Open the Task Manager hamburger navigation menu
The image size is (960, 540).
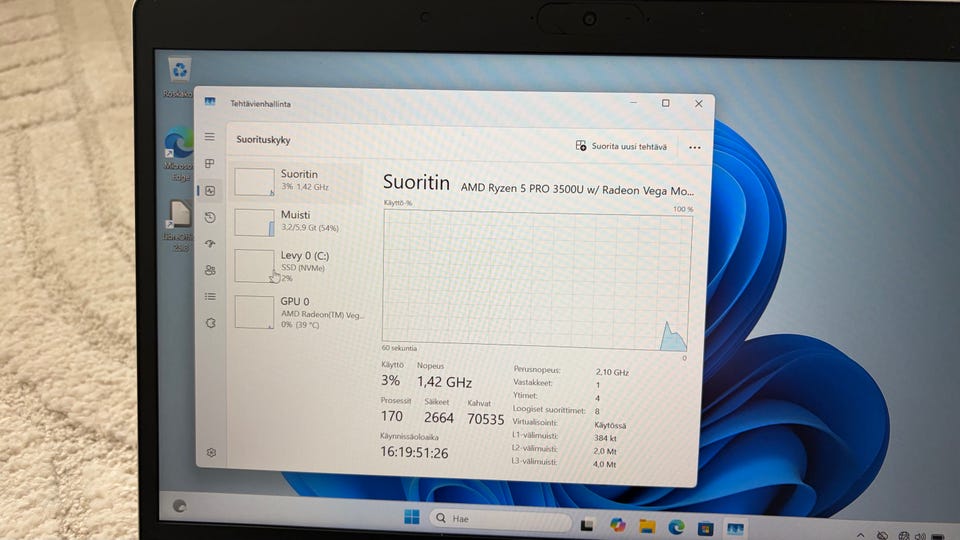(209, 137)
